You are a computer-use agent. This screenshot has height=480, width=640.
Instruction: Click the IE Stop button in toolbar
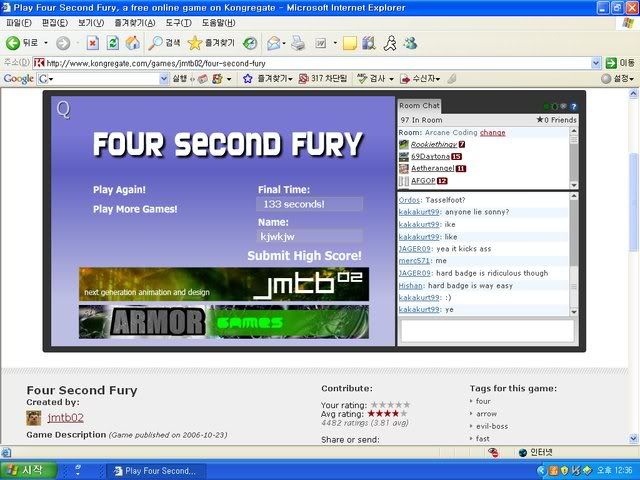point(93,43)
